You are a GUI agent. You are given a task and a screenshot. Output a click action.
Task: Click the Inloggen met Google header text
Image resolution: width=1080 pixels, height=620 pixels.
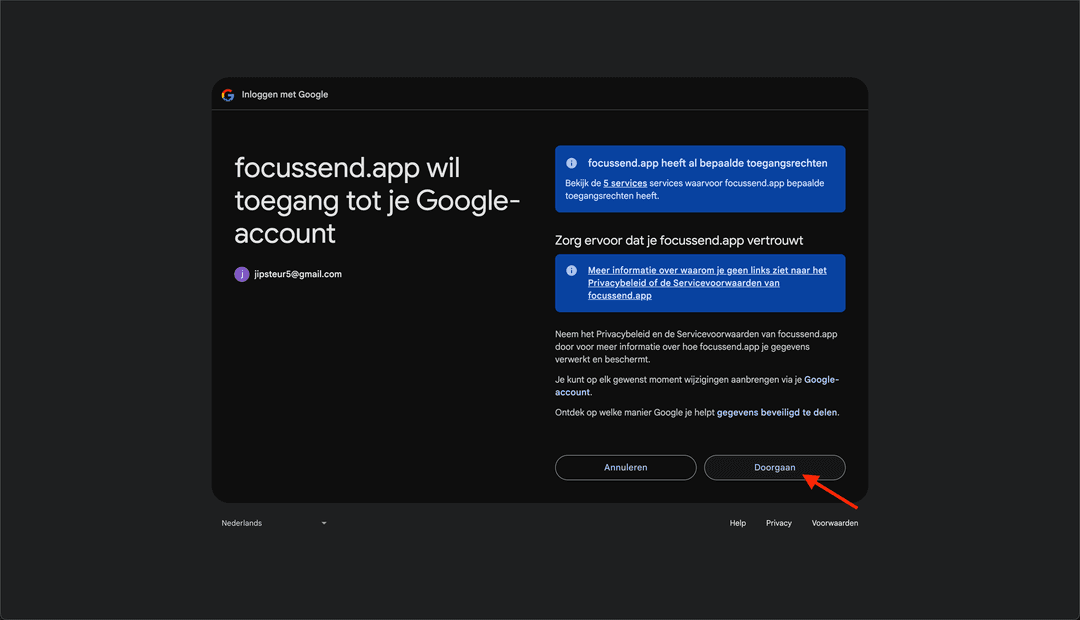[284, 94]
